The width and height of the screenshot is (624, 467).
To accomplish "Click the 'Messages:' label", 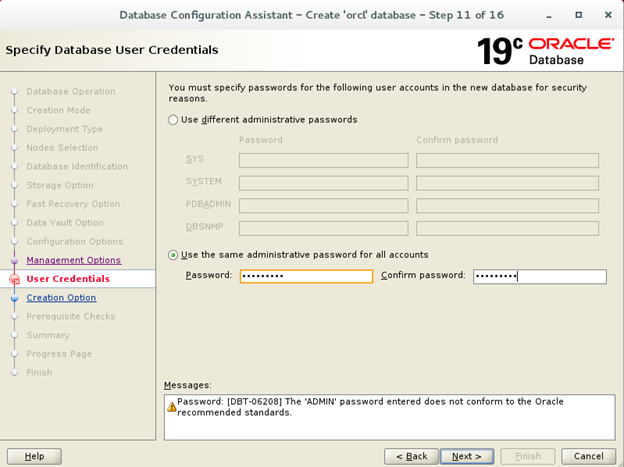I will coord(188,385).
